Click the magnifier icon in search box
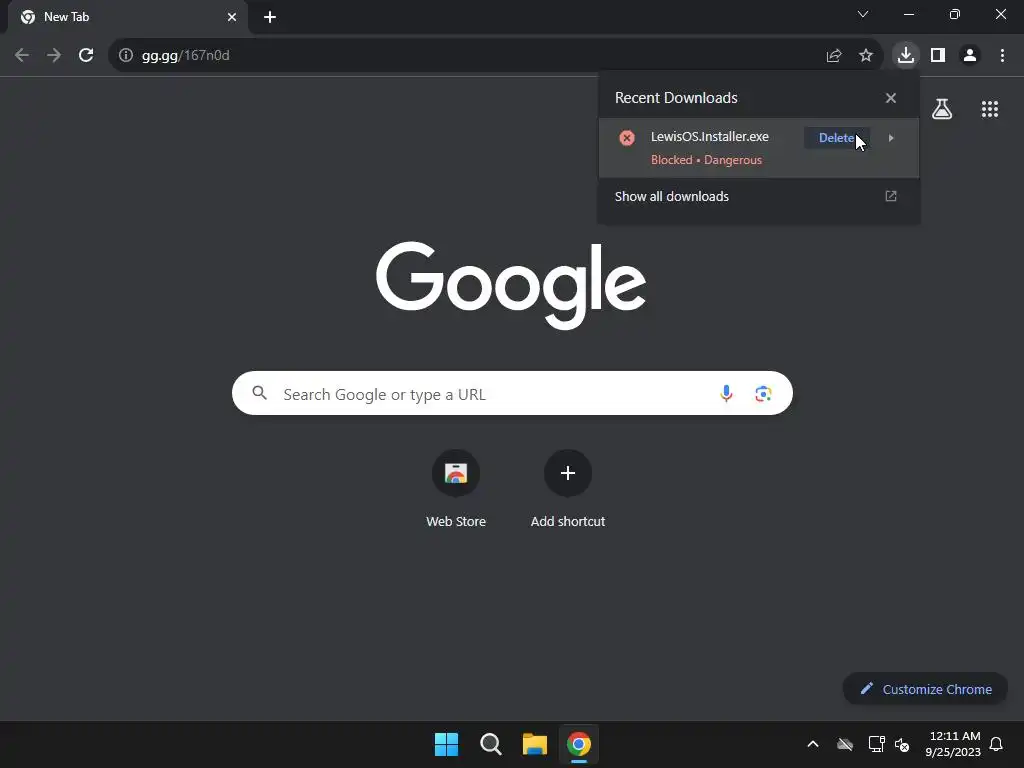The image size is (1024, 768). click(x=260, y=393)
